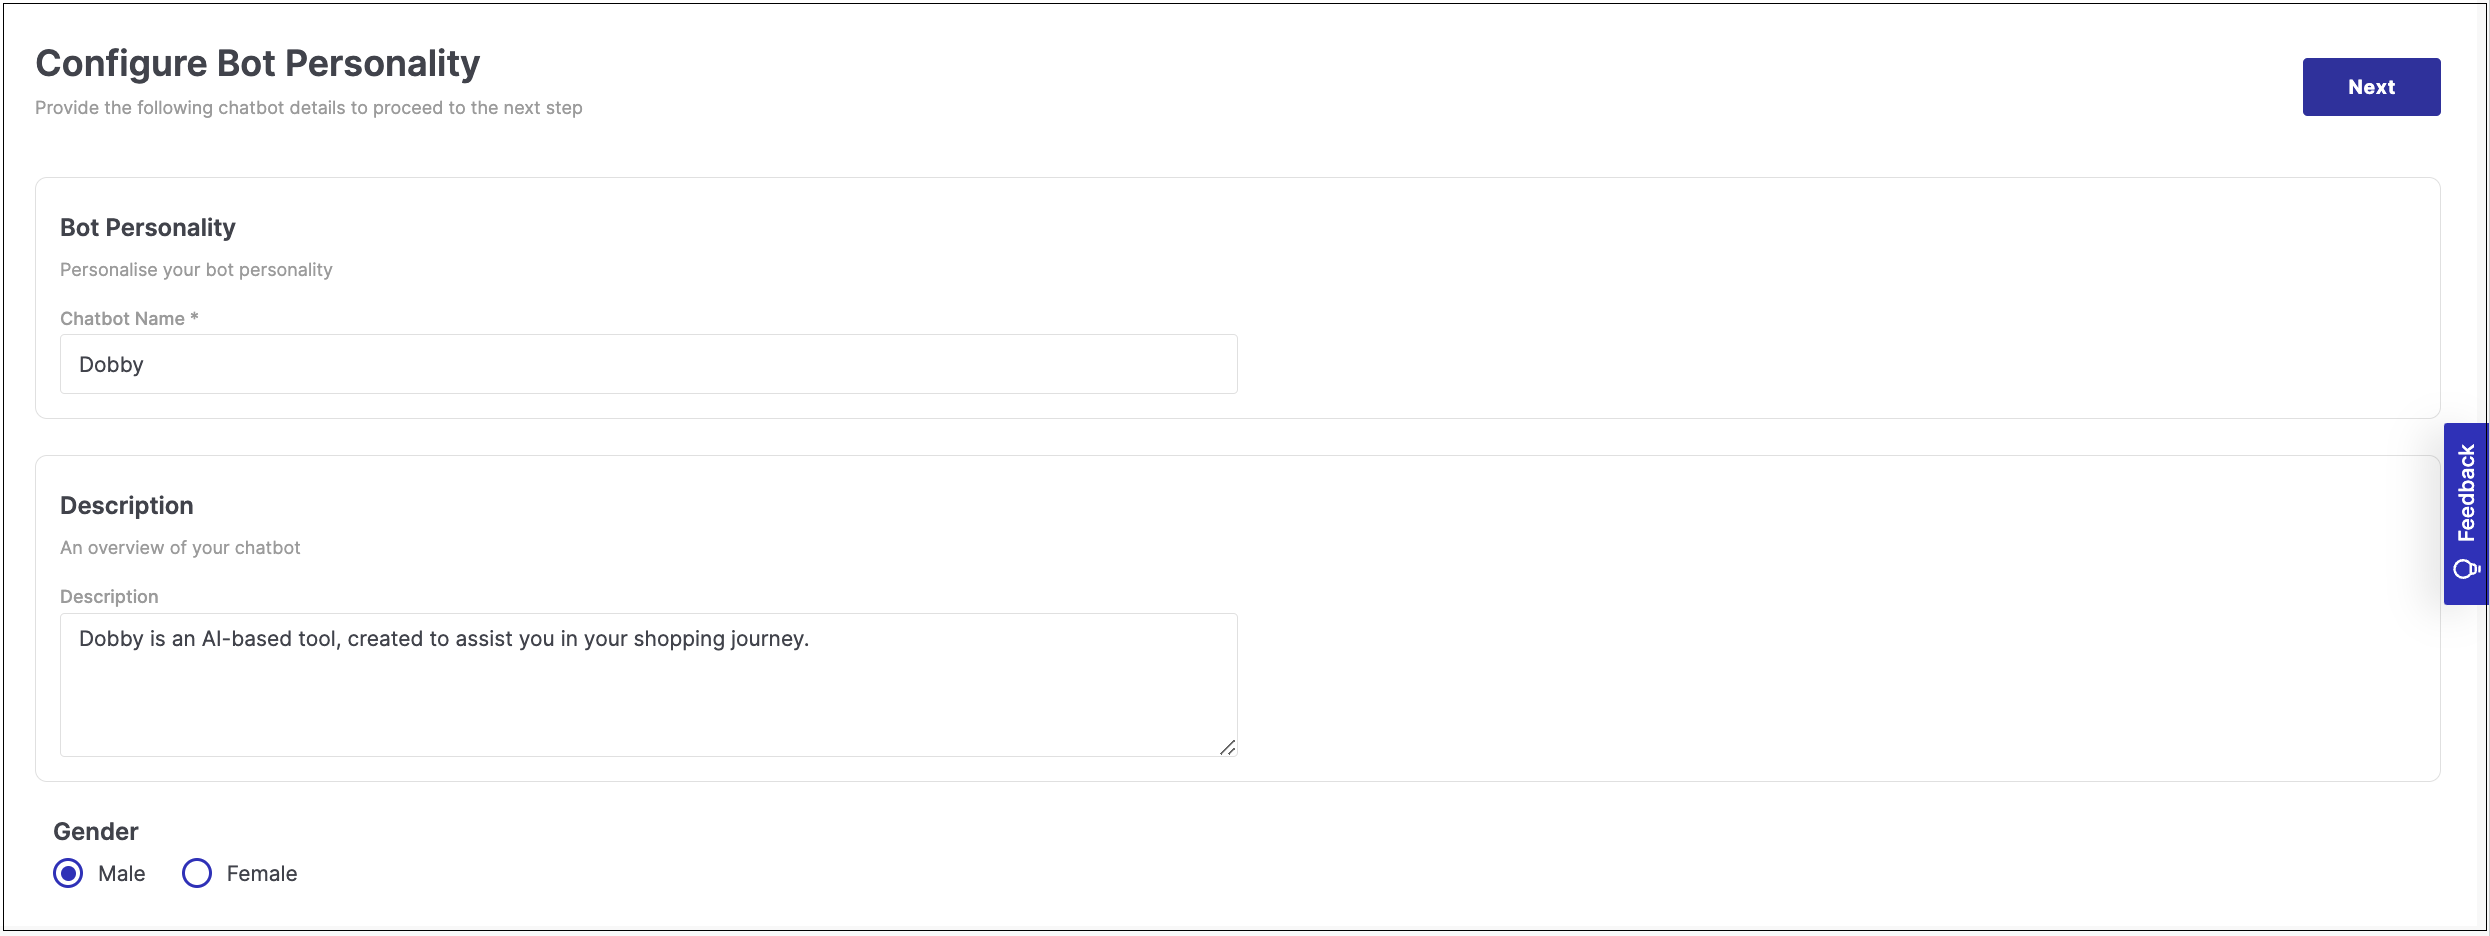This screenshot has width=2490, height=936.
Task: Click the Configure Bot Personality page title
Action: (258, 63)
